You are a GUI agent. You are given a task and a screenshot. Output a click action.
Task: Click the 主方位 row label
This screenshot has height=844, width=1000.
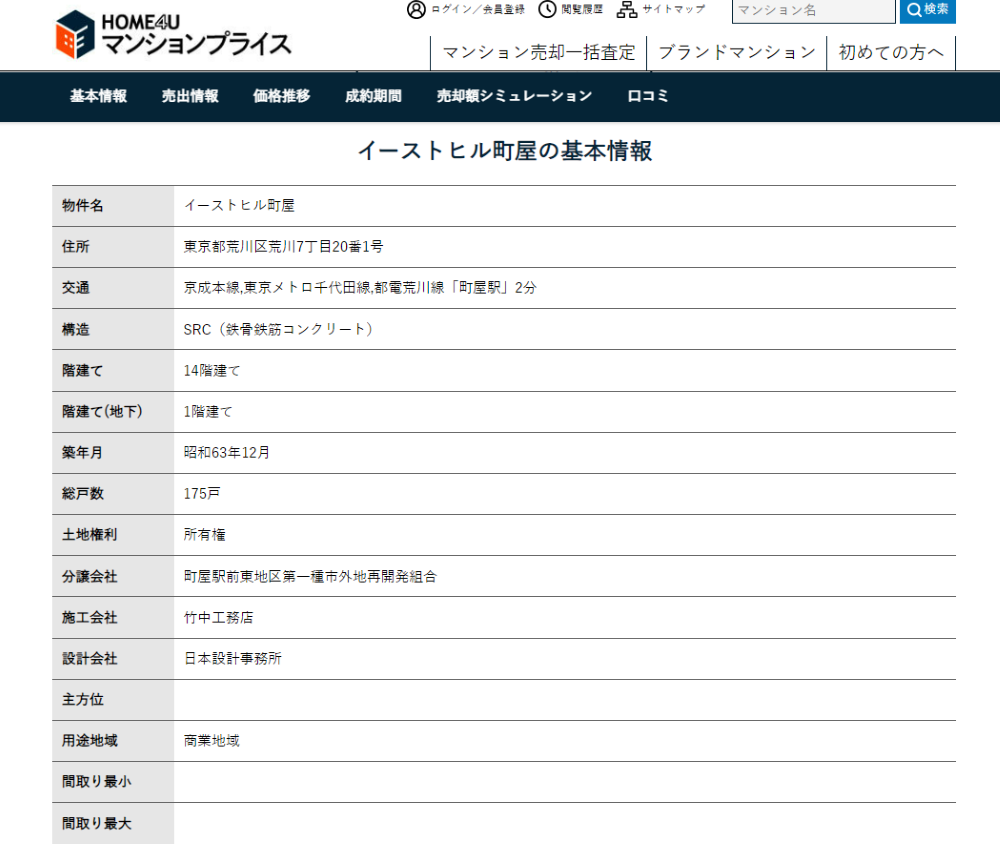[x=82, y=700]
